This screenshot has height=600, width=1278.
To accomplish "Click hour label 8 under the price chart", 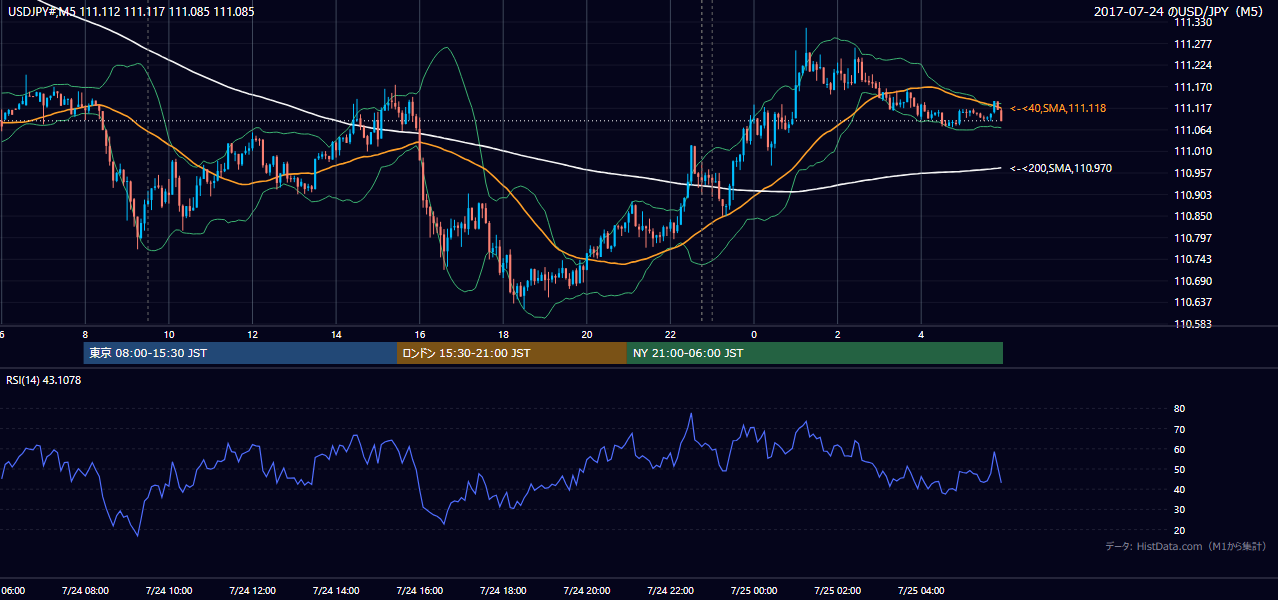I will pyautogui.click(x=85, y=334).
